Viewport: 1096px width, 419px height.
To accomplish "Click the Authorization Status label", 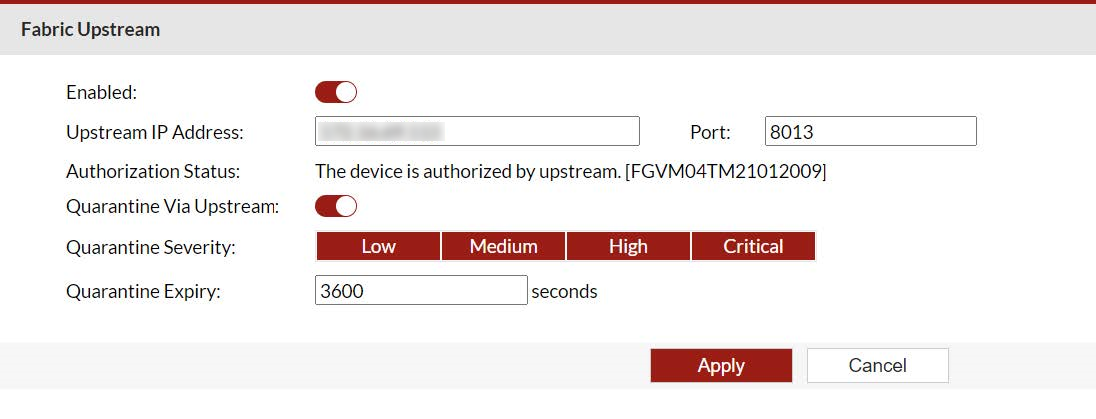I will [153, 171].
